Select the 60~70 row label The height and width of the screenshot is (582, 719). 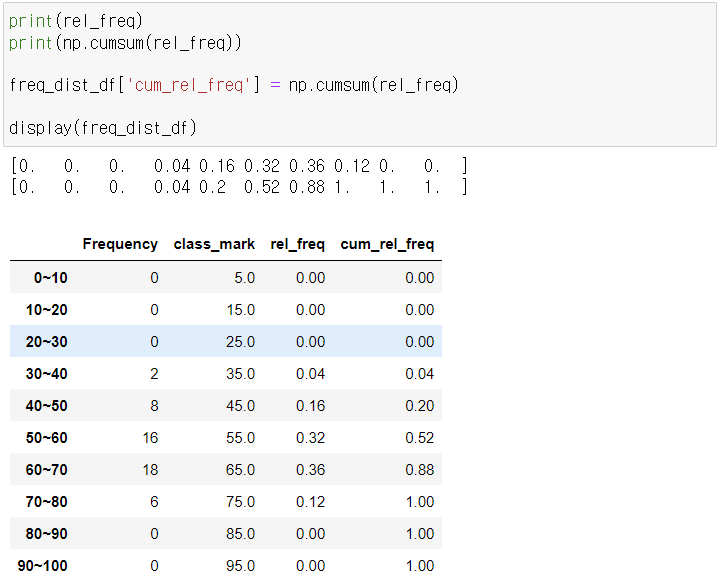tap(46, 470)
